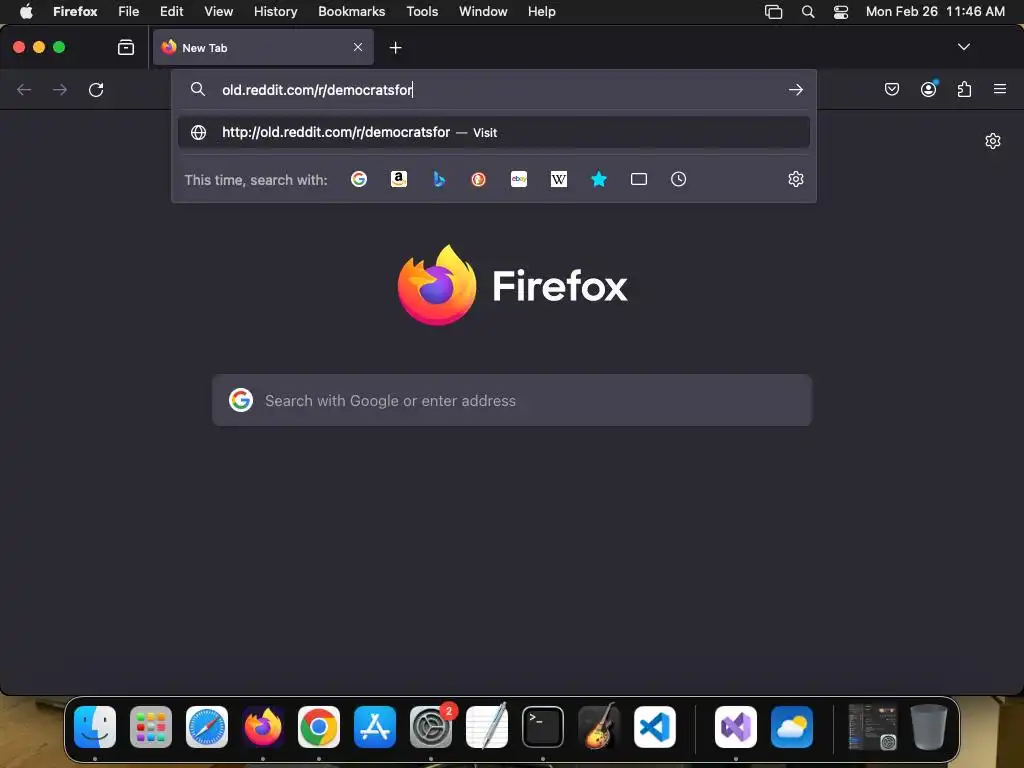This screenshot has width=1024, height=768.
Task: Search this time with Bing icon
Action: click(x=439, y=179)
